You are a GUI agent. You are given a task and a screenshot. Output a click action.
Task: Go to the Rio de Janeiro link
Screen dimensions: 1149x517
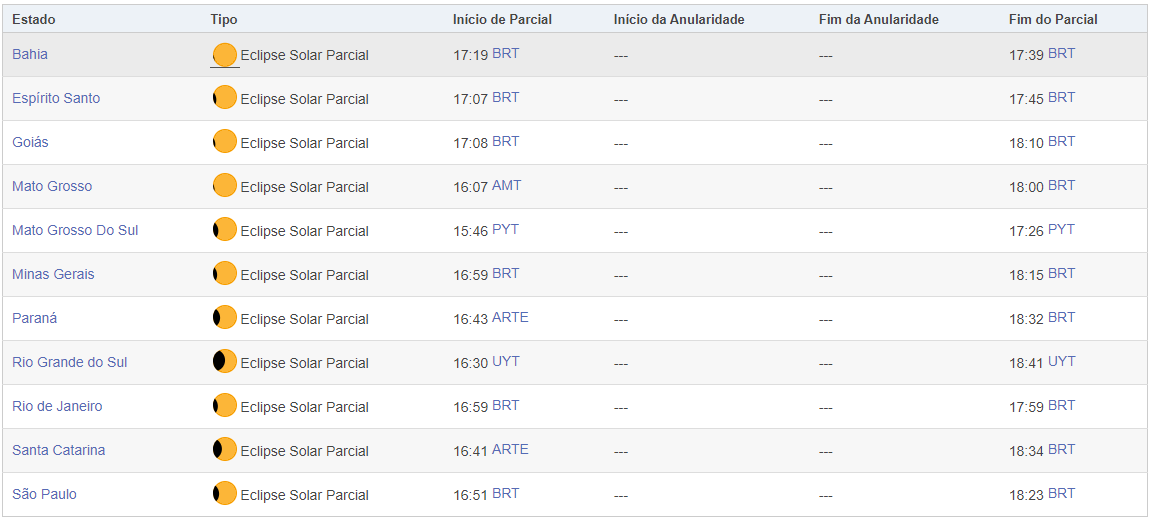(57, 406)
